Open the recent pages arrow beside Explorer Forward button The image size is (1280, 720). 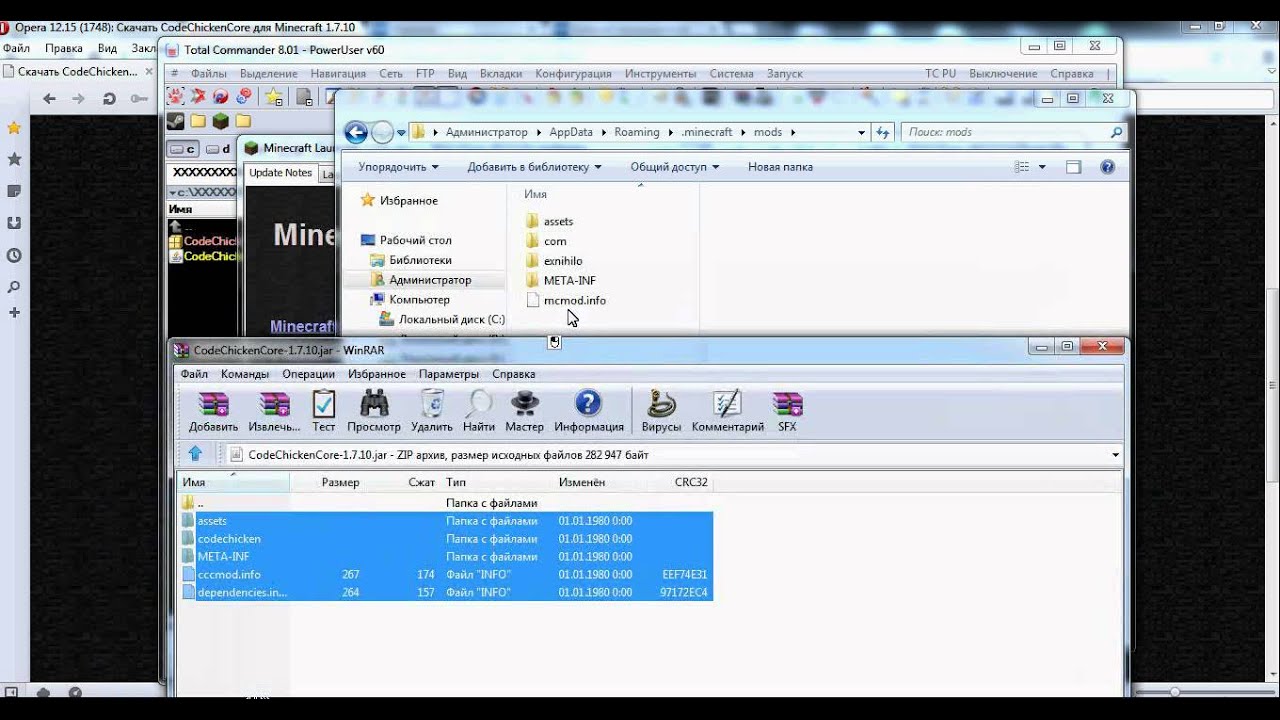click(401, 132)
